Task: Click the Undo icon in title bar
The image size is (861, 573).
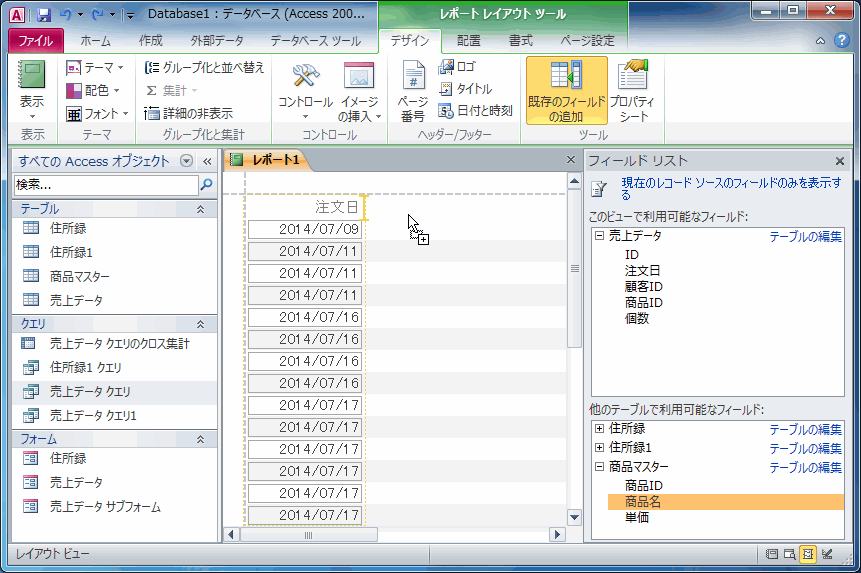Action: point(66,15)
